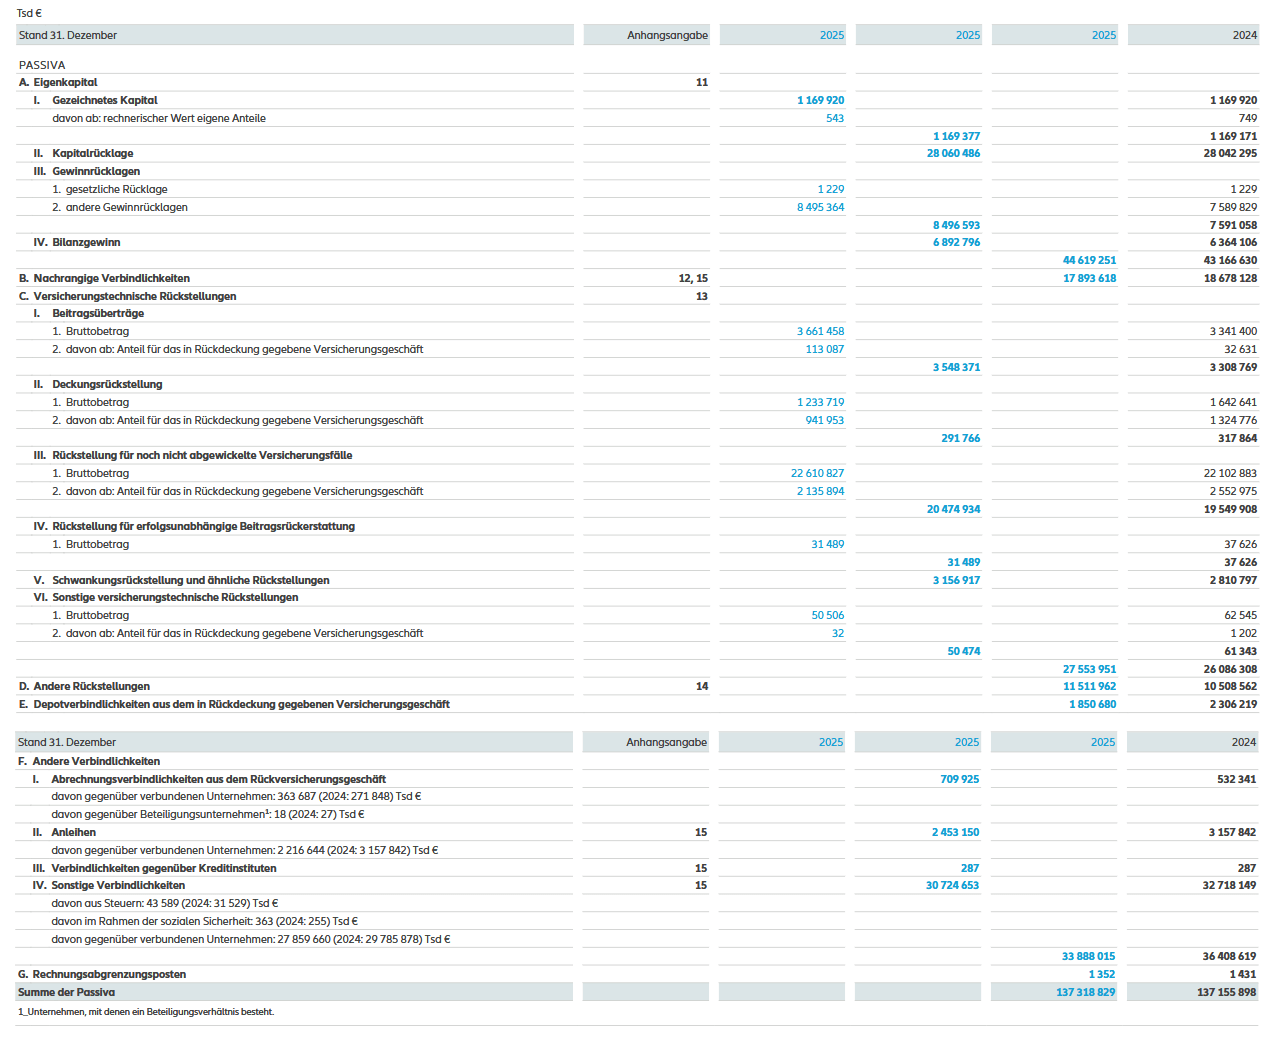Click the Sonstige Verbindlichkeiten value 30 724 653
1279x1041 pixels.
pyautogui.click(x=952, y=885)
